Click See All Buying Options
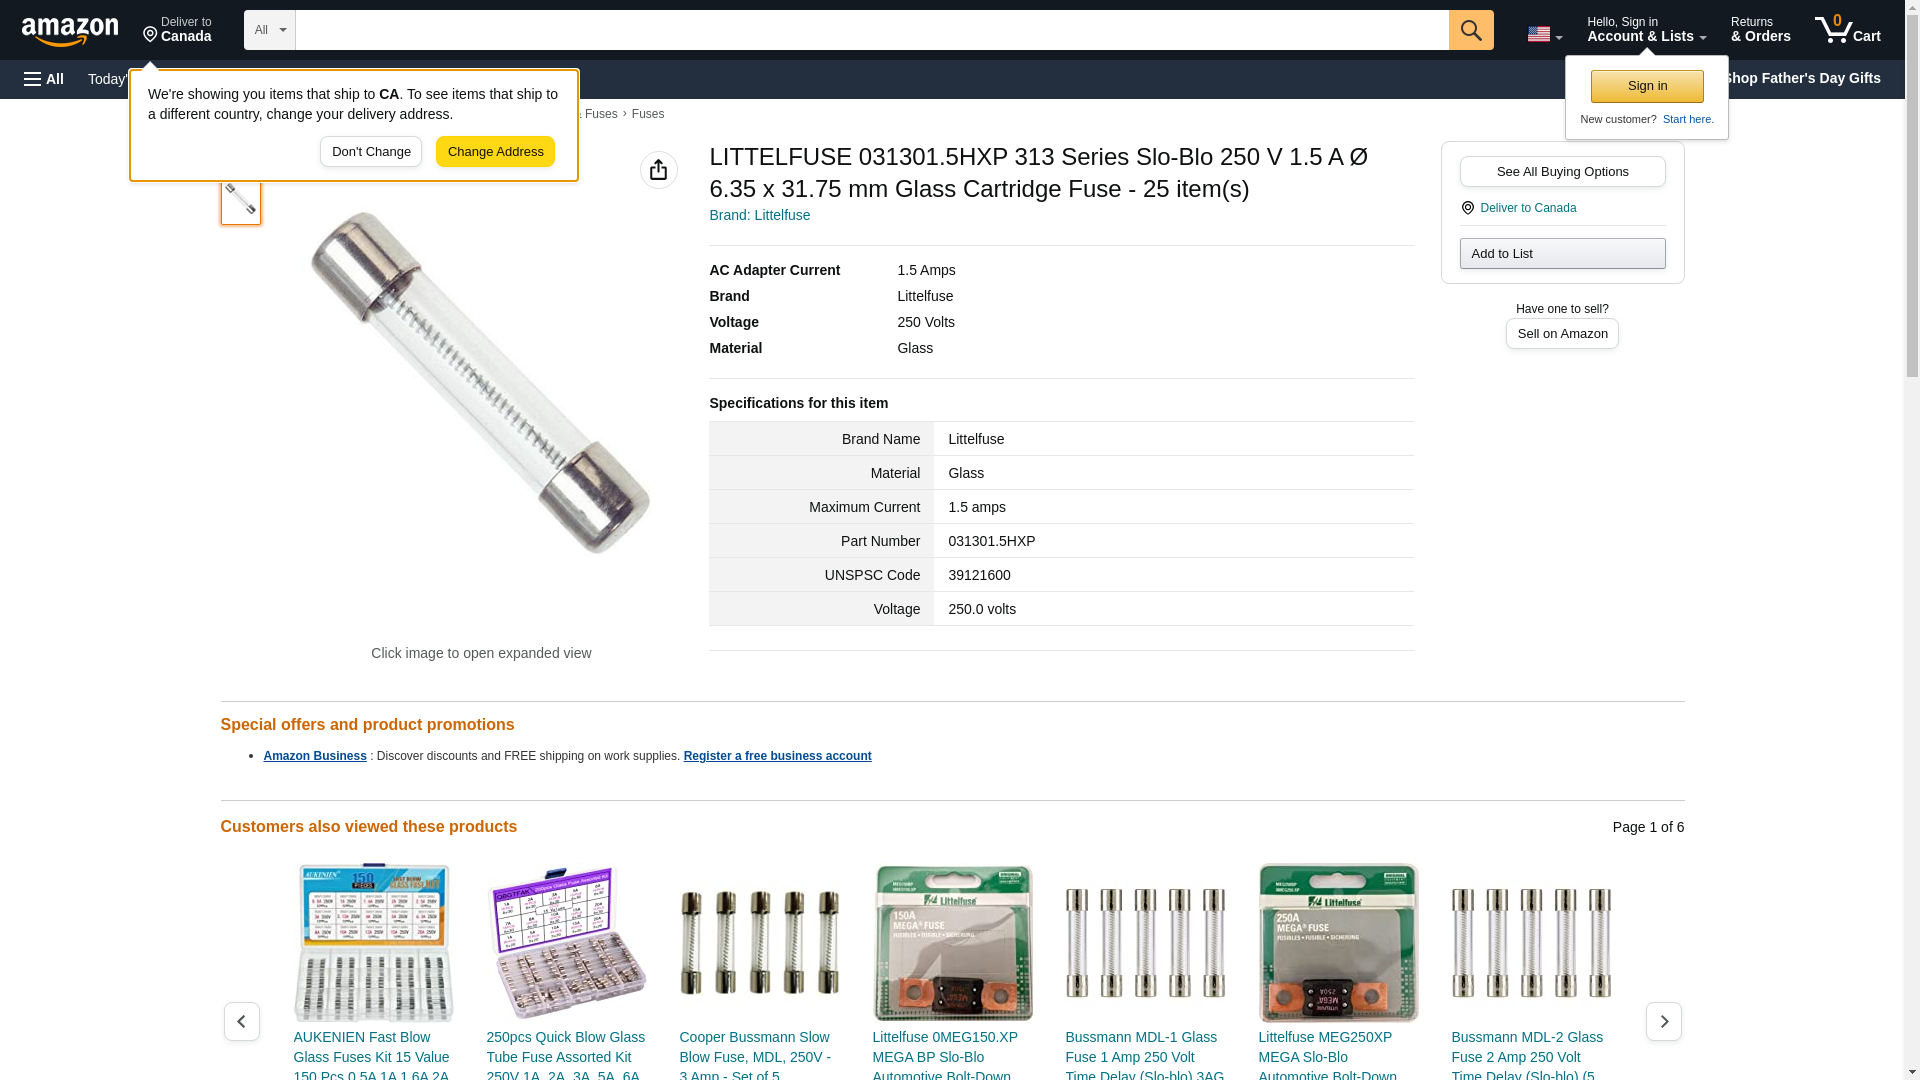This screenshot has height=1080, width=1920. point(1562,171)
